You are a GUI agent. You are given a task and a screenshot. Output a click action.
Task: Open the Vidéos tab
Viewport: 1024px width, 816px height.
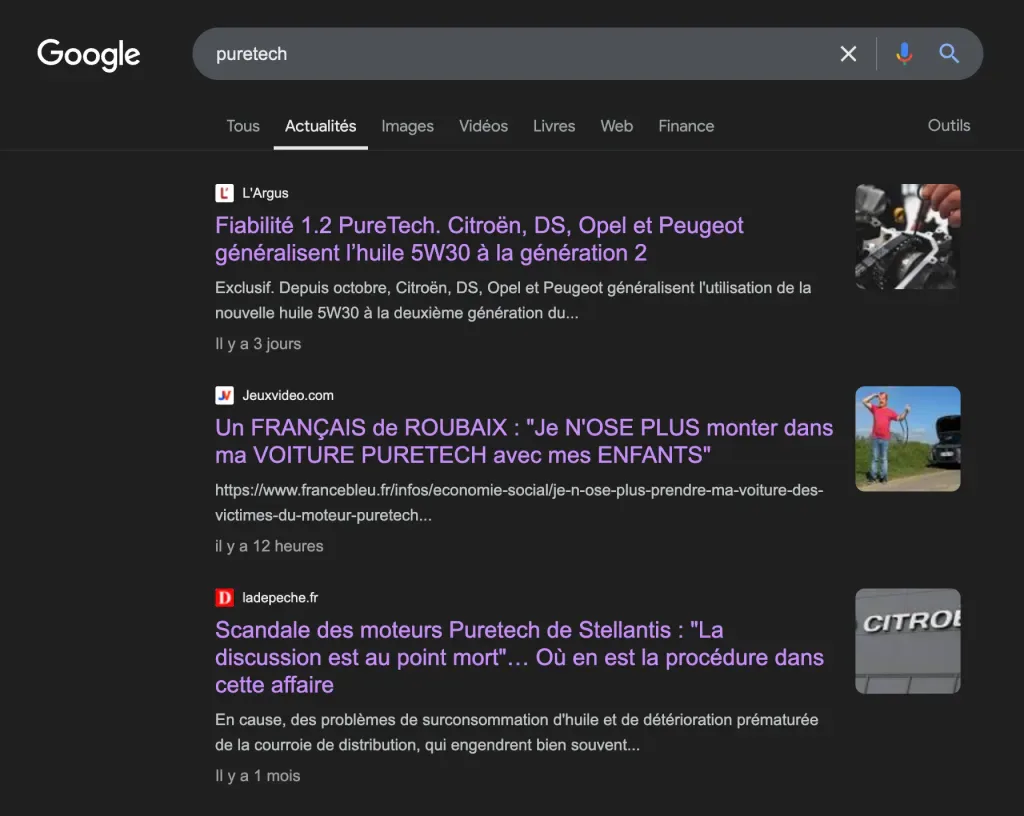[483, 126]
